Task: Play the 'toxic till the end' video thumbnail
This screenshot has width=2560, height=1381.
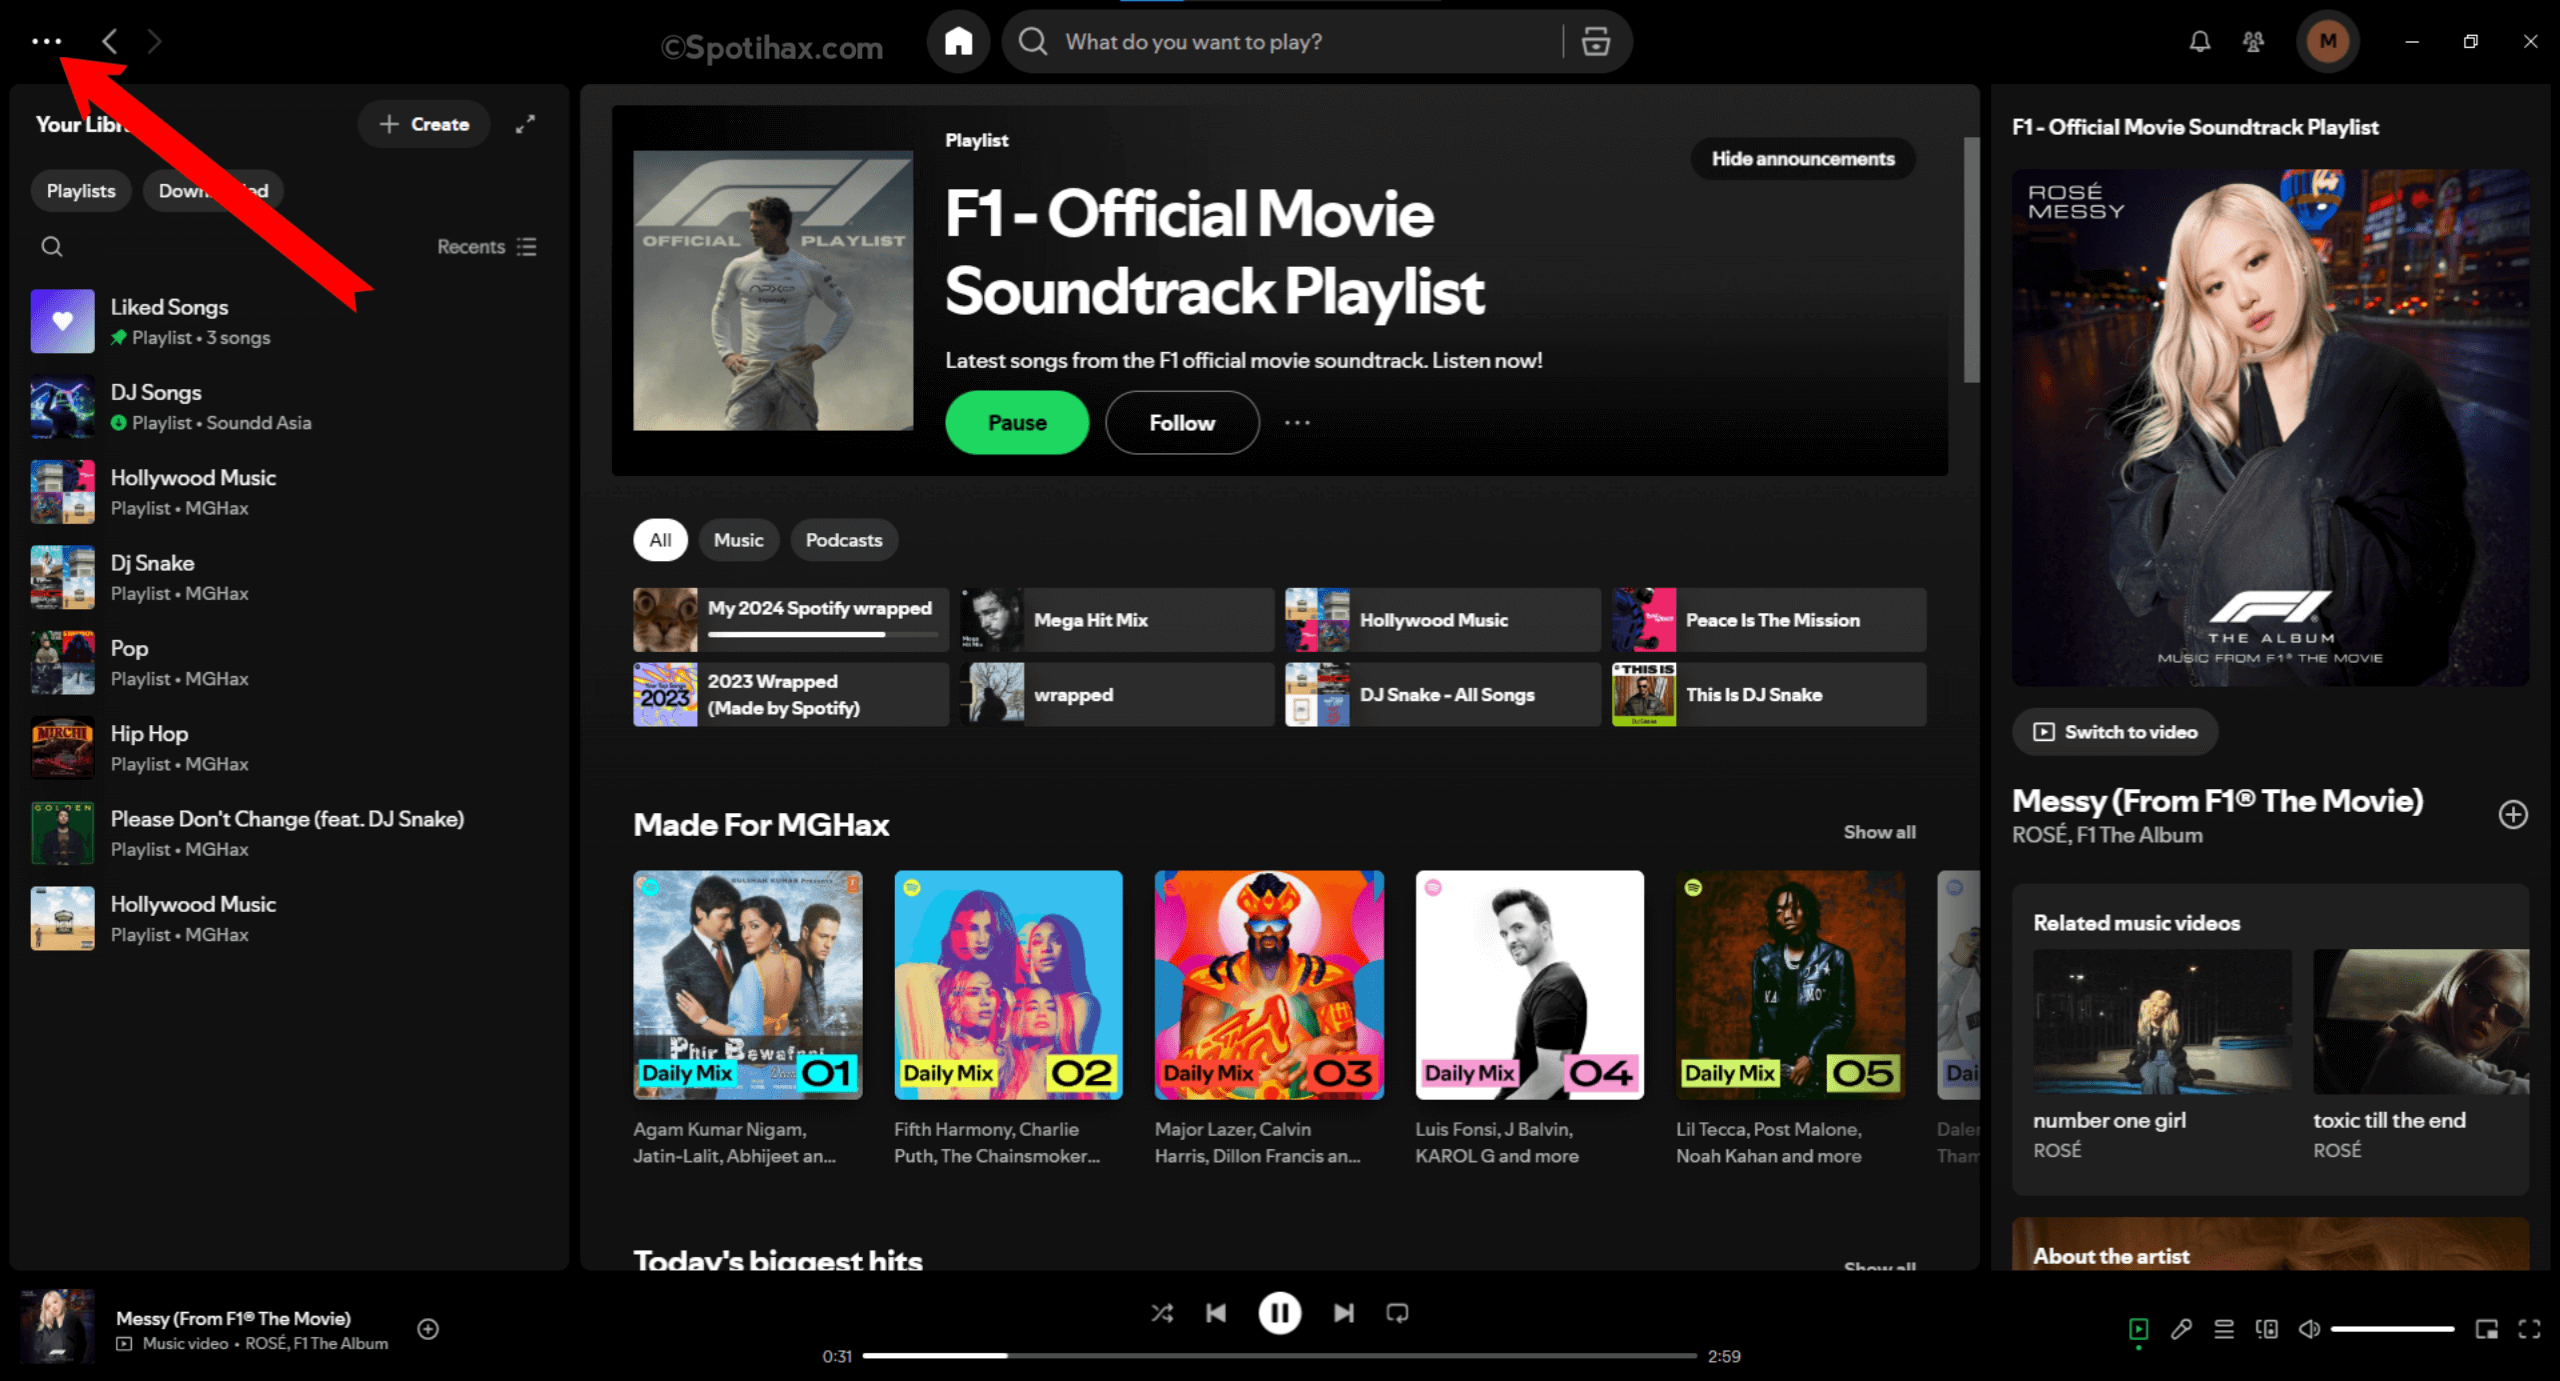Action: [2420, 1021]
